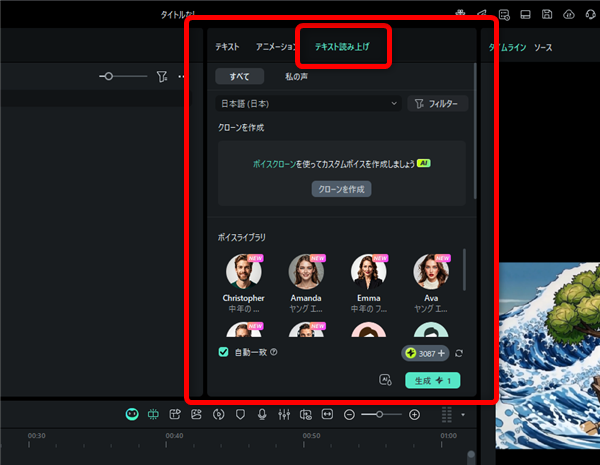
Task: Uncheck the 自動一致 checkbox
Action: point(224,352)
